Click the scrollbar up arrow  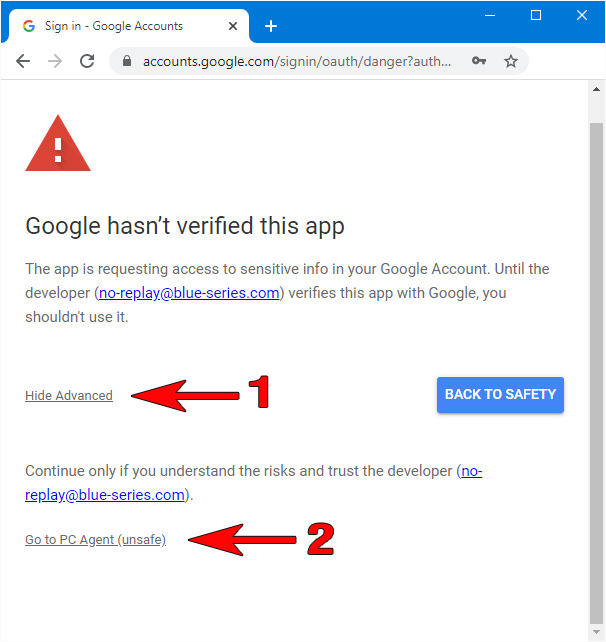pyautogui.click(x=596, y=89)
